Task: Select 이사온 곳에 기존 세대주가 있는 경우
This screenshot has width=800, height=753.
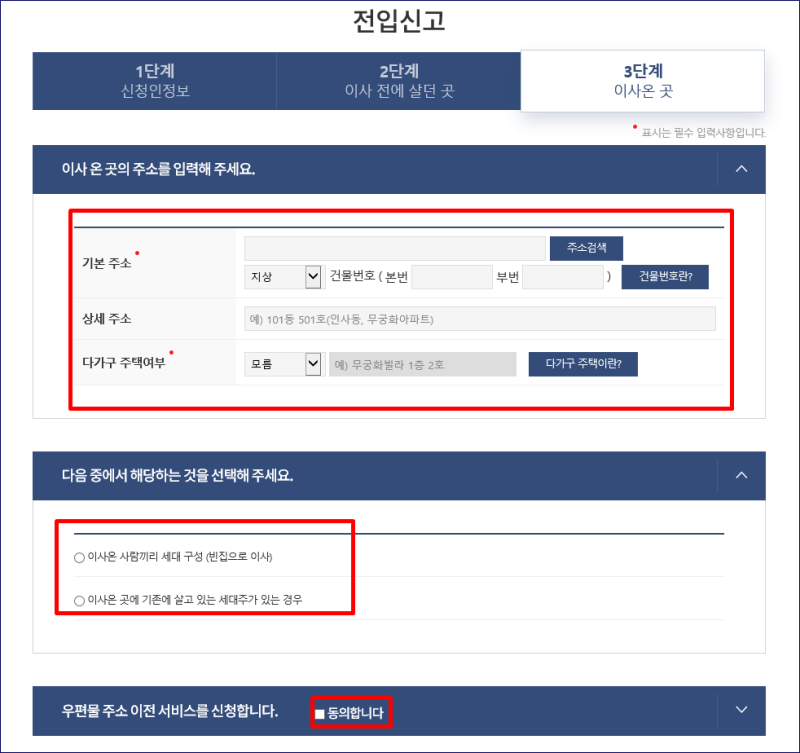Action: coord(79,600)
